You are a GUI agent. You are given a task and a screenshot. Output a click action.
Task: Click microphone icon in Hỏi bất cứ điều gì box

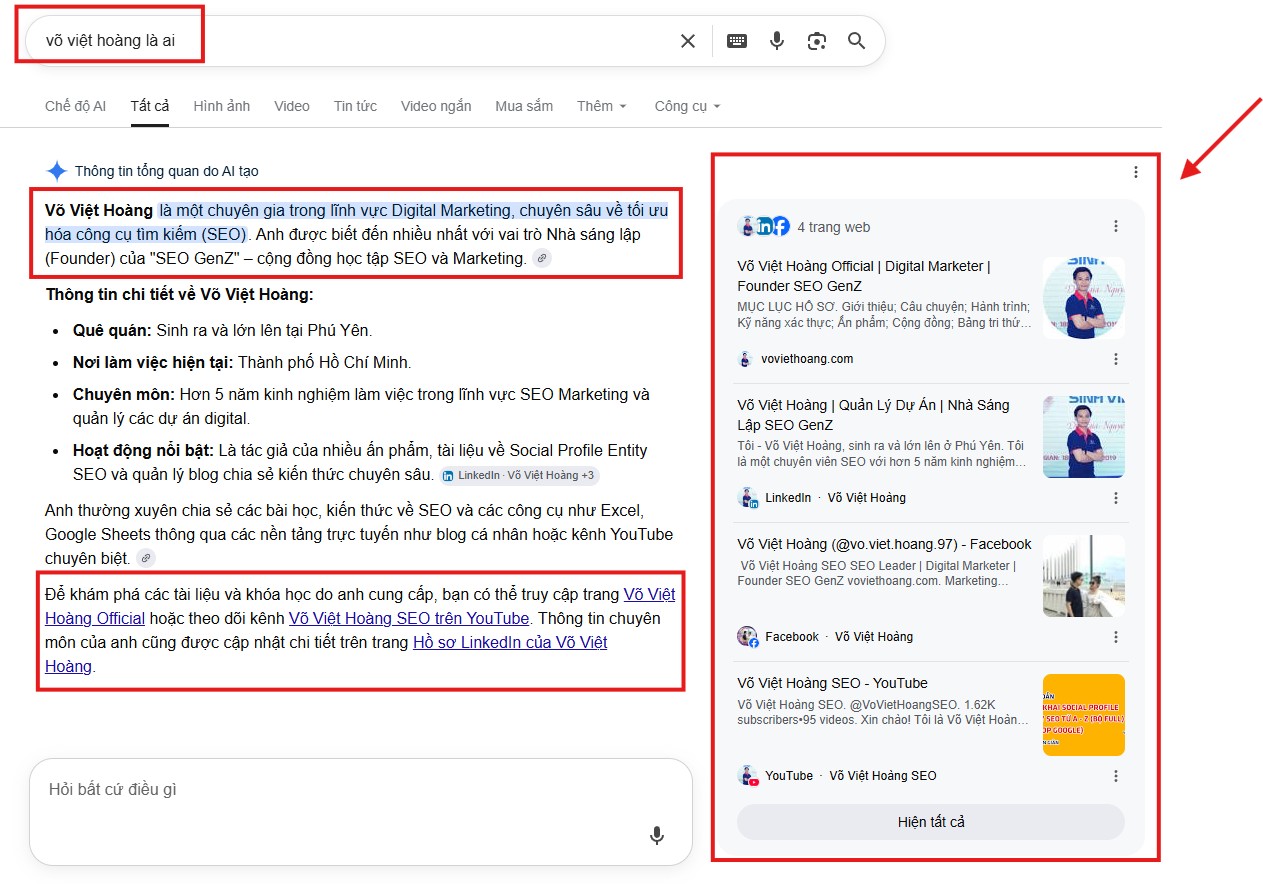click(657, 835)
